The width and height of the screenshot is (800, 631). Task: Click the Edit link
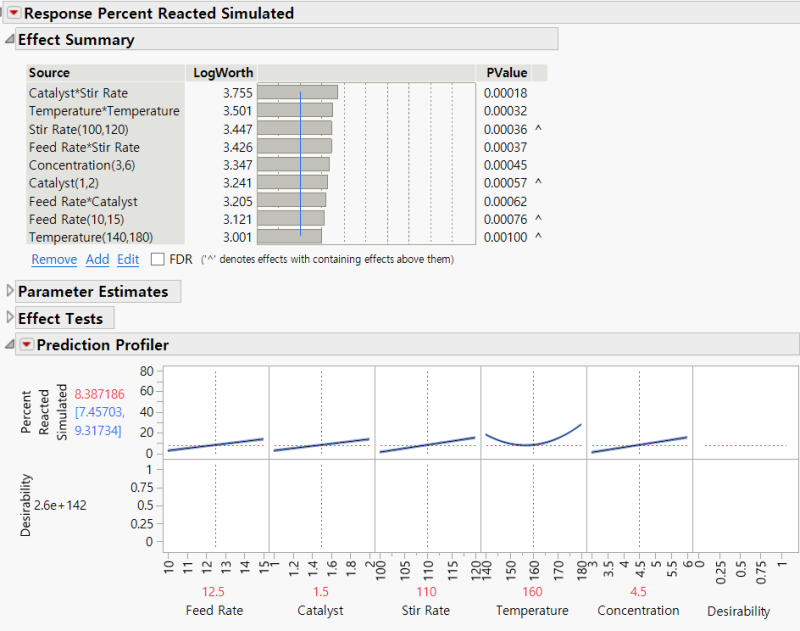pyautogui.click(x=128, y=259)
